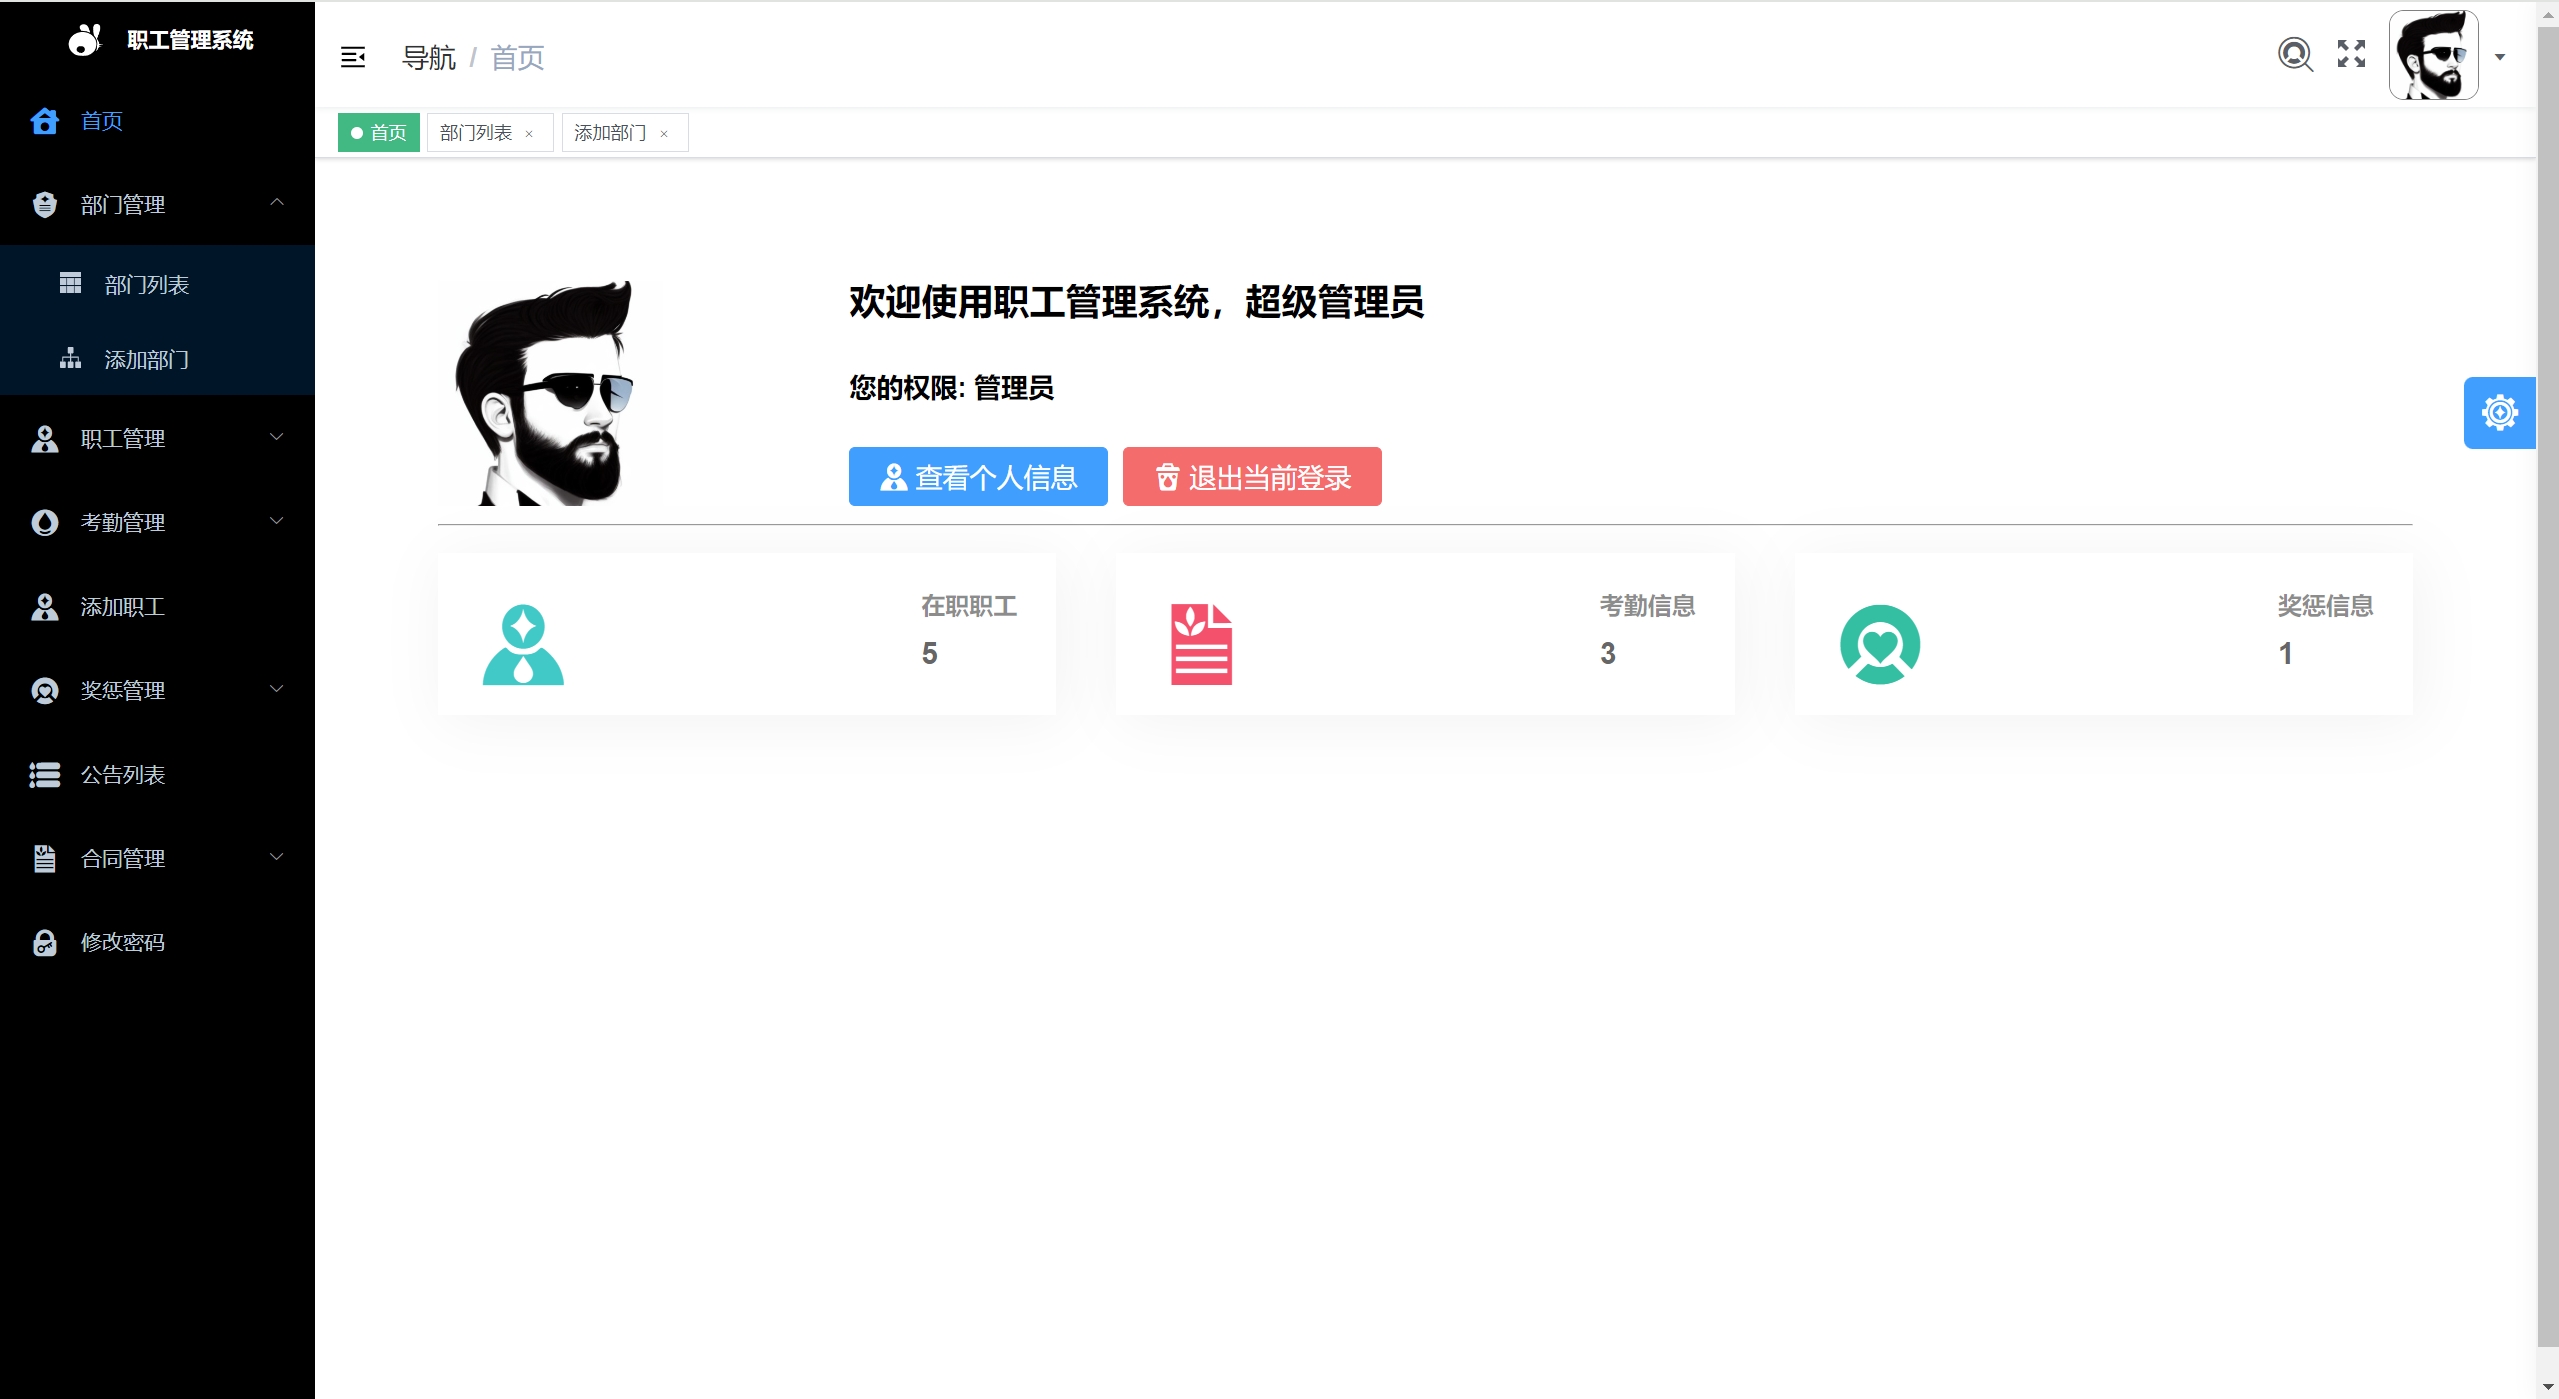Collapse sidebar with hamburger icon
Viewport: 2559px width, 1399px height.
352,57
